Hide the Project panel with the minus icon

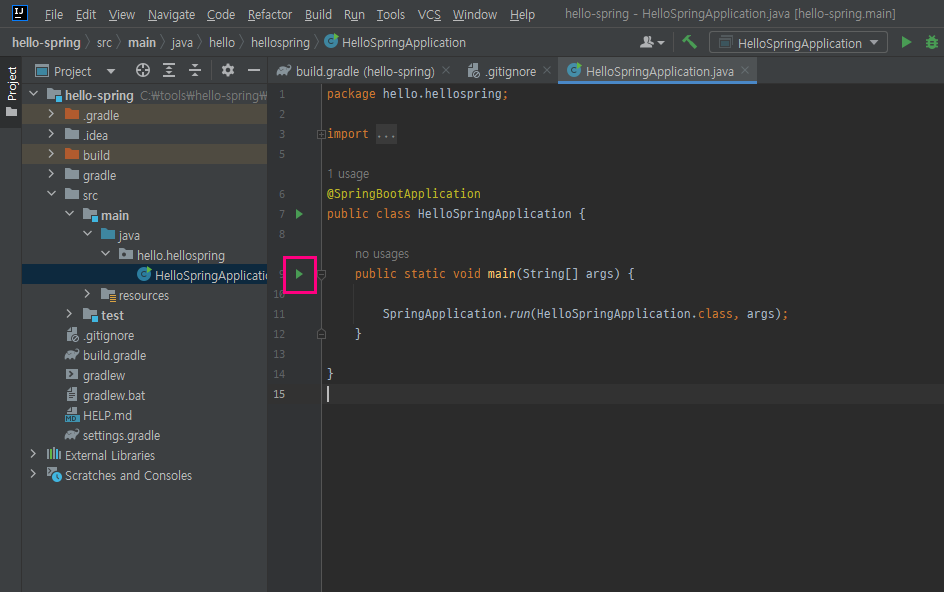tap(254, 70)
